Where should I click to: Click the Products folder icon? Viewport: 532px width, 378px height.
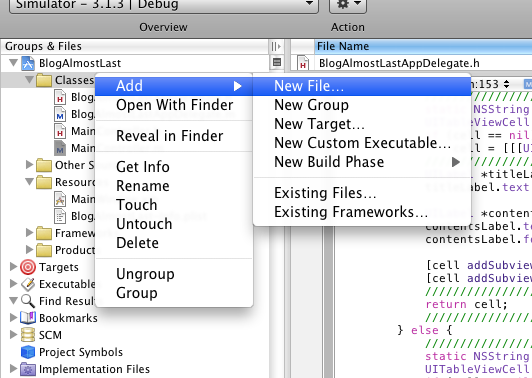pos(44,250)
